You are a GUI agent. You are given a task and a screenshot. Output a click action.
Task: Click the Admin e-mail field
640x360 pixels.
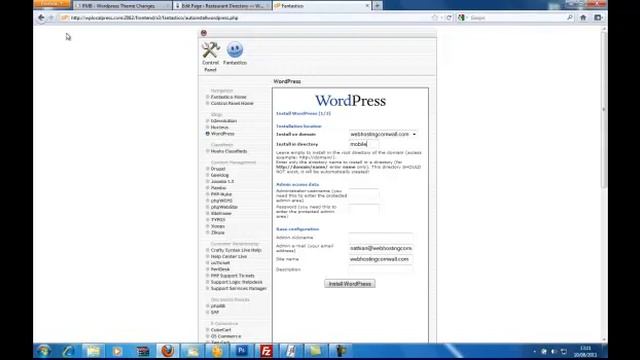[x=380, y=248]
